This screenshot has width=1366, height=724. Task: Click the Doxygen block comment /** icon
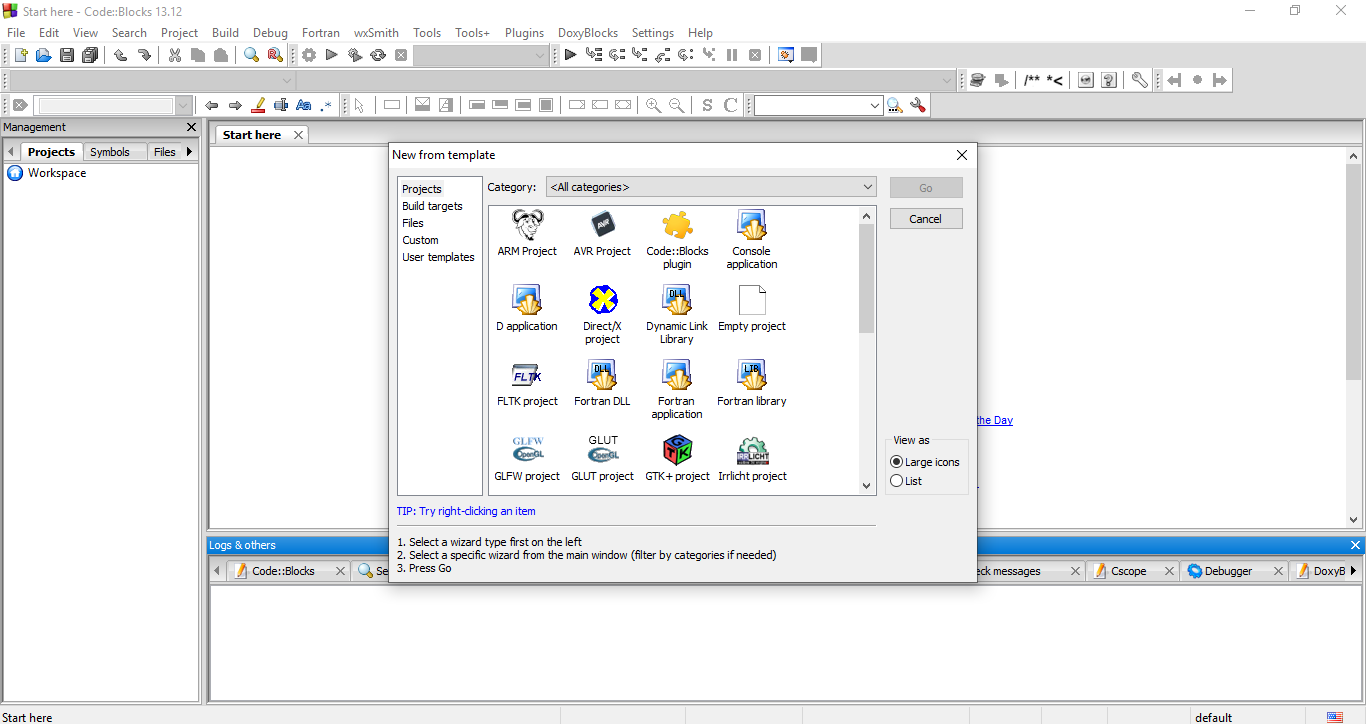pyautogui.click(x=1031, y=80)
